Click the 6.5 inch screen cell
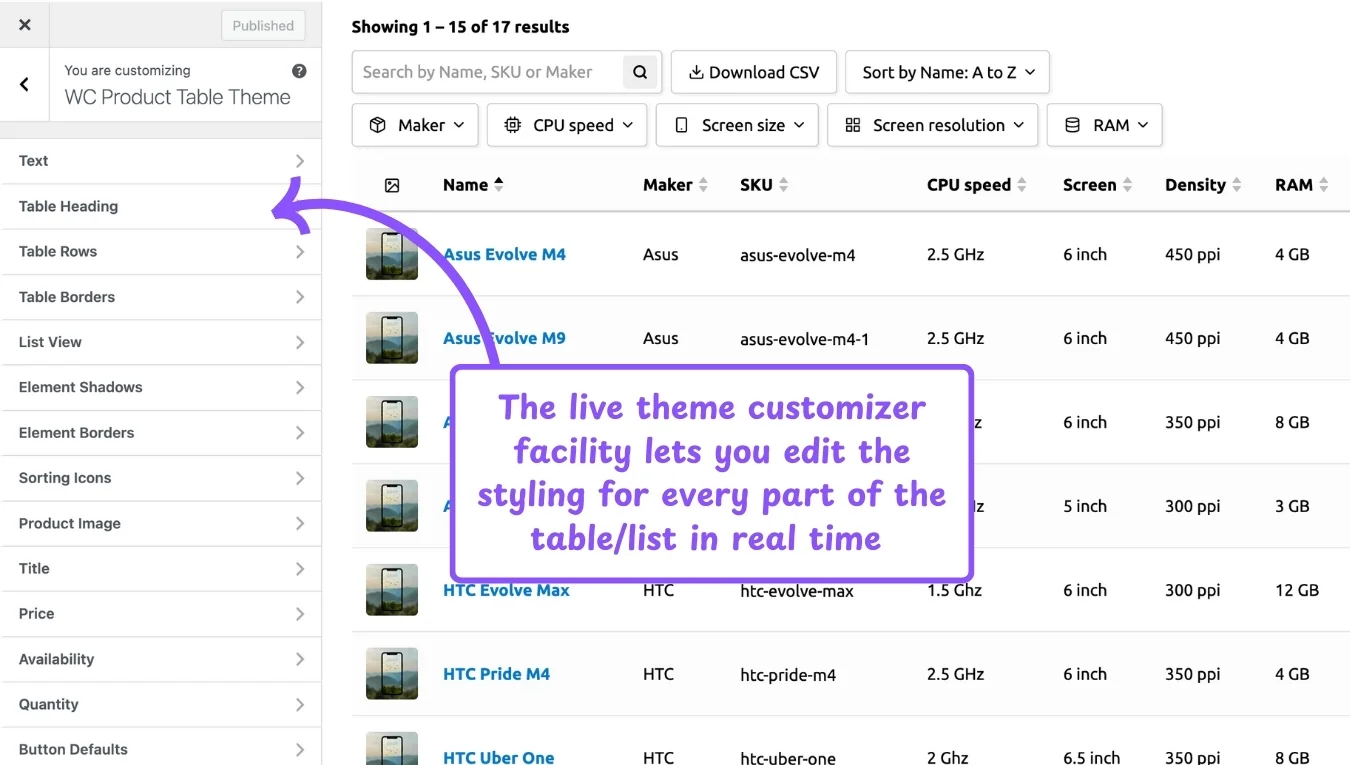 [1091, 757]
